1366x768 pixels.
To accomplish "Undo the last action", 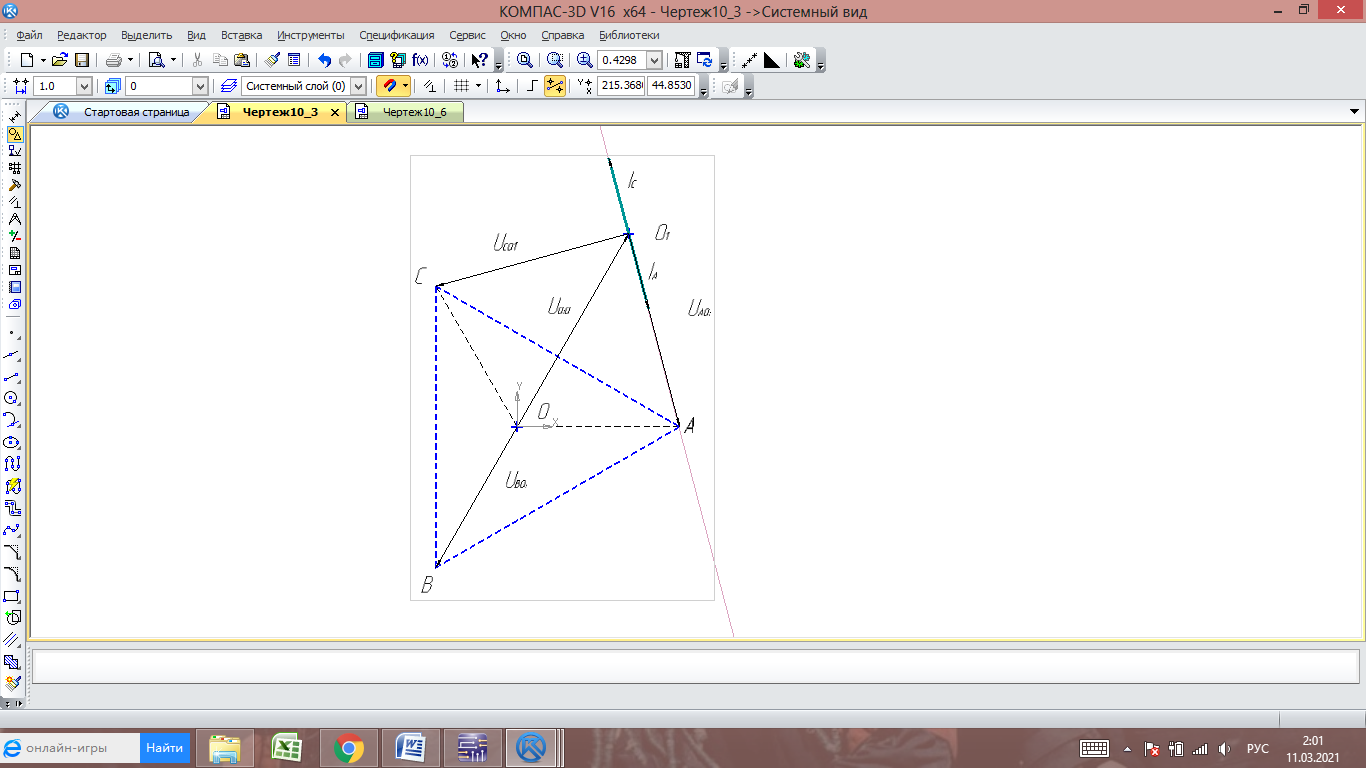I will pyautogui.click(x=324, y=60).
